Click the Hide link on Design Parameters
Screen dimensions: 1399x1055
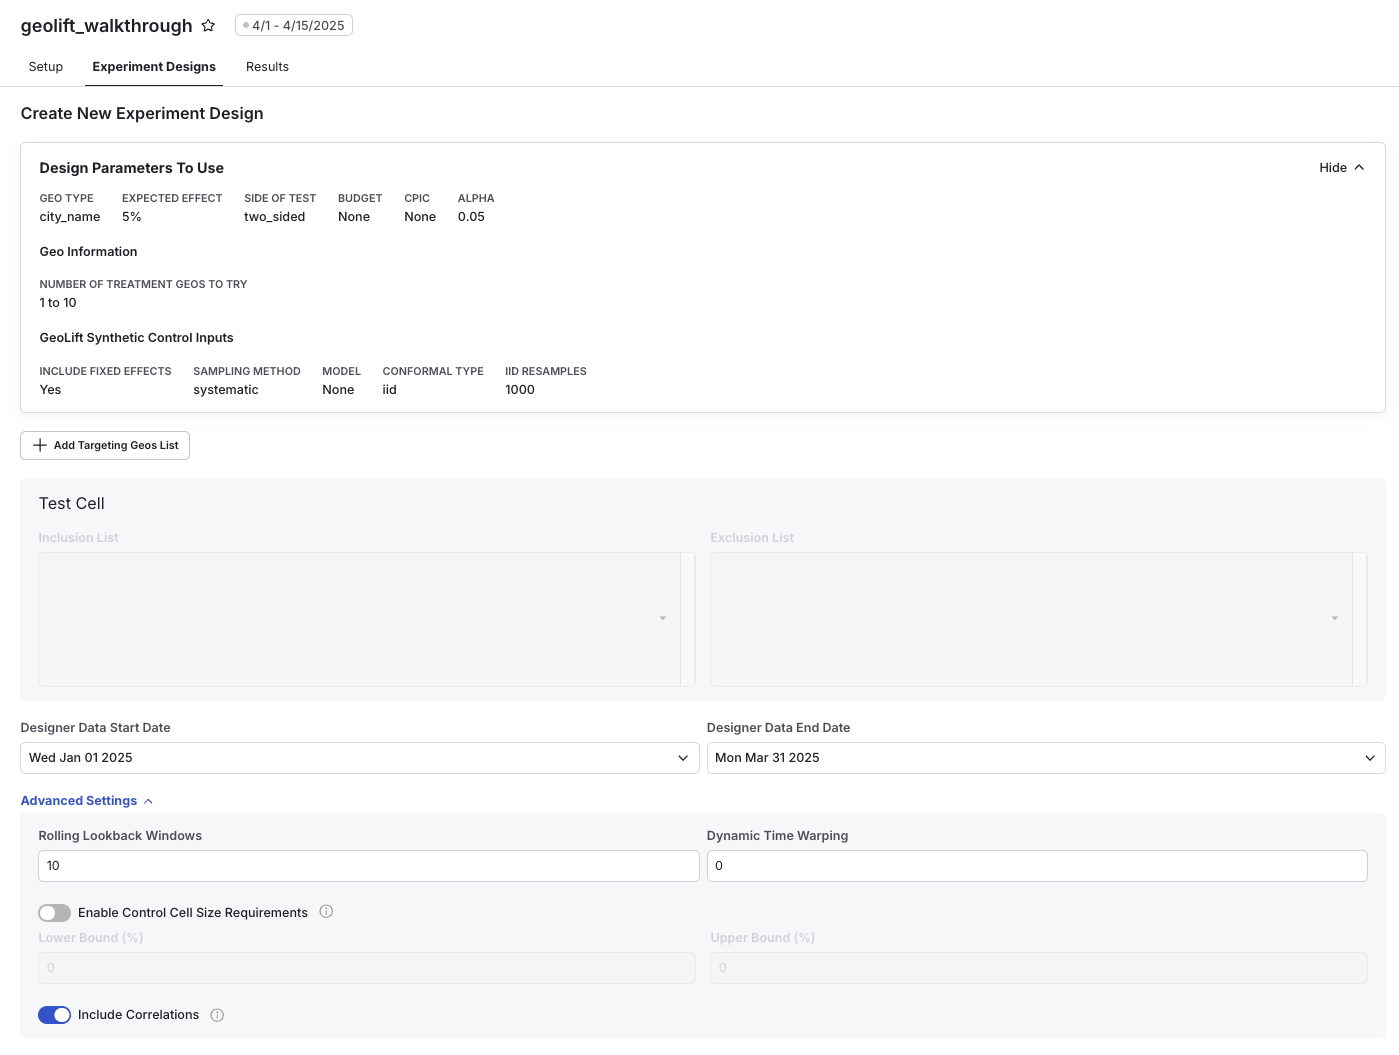(1333, 167)
